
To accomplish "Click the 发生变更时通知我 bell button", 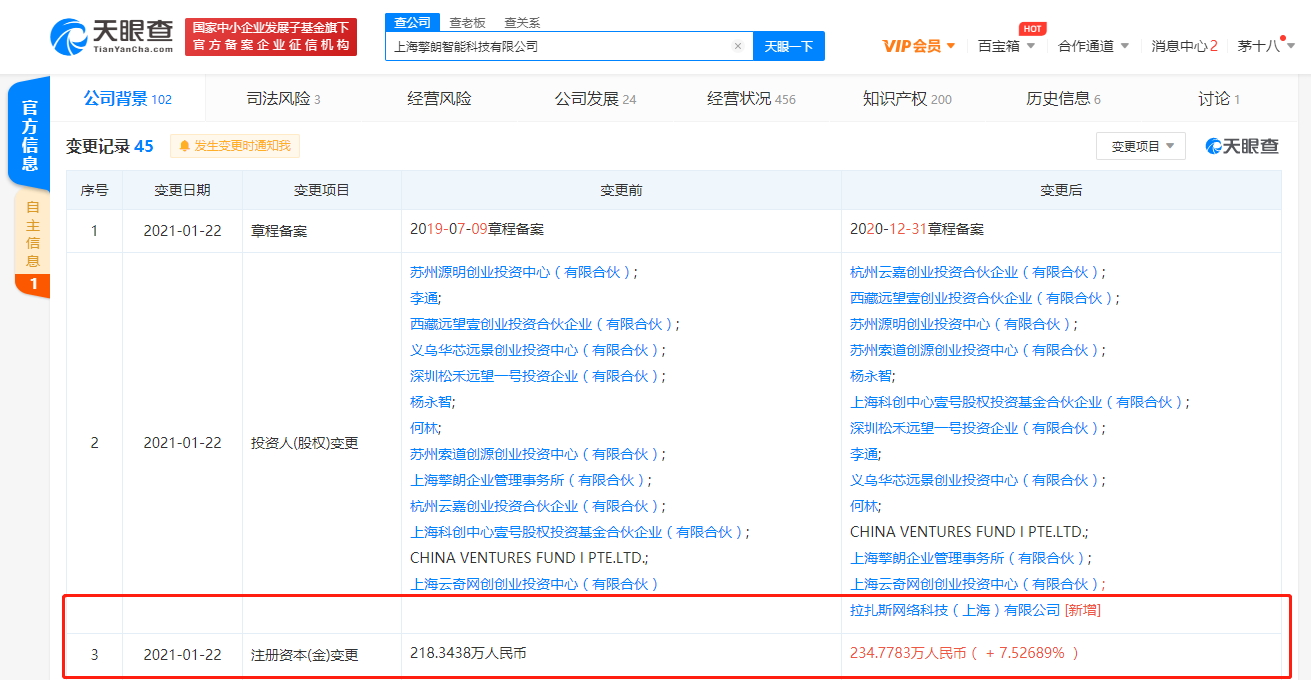I will [235, 146].
